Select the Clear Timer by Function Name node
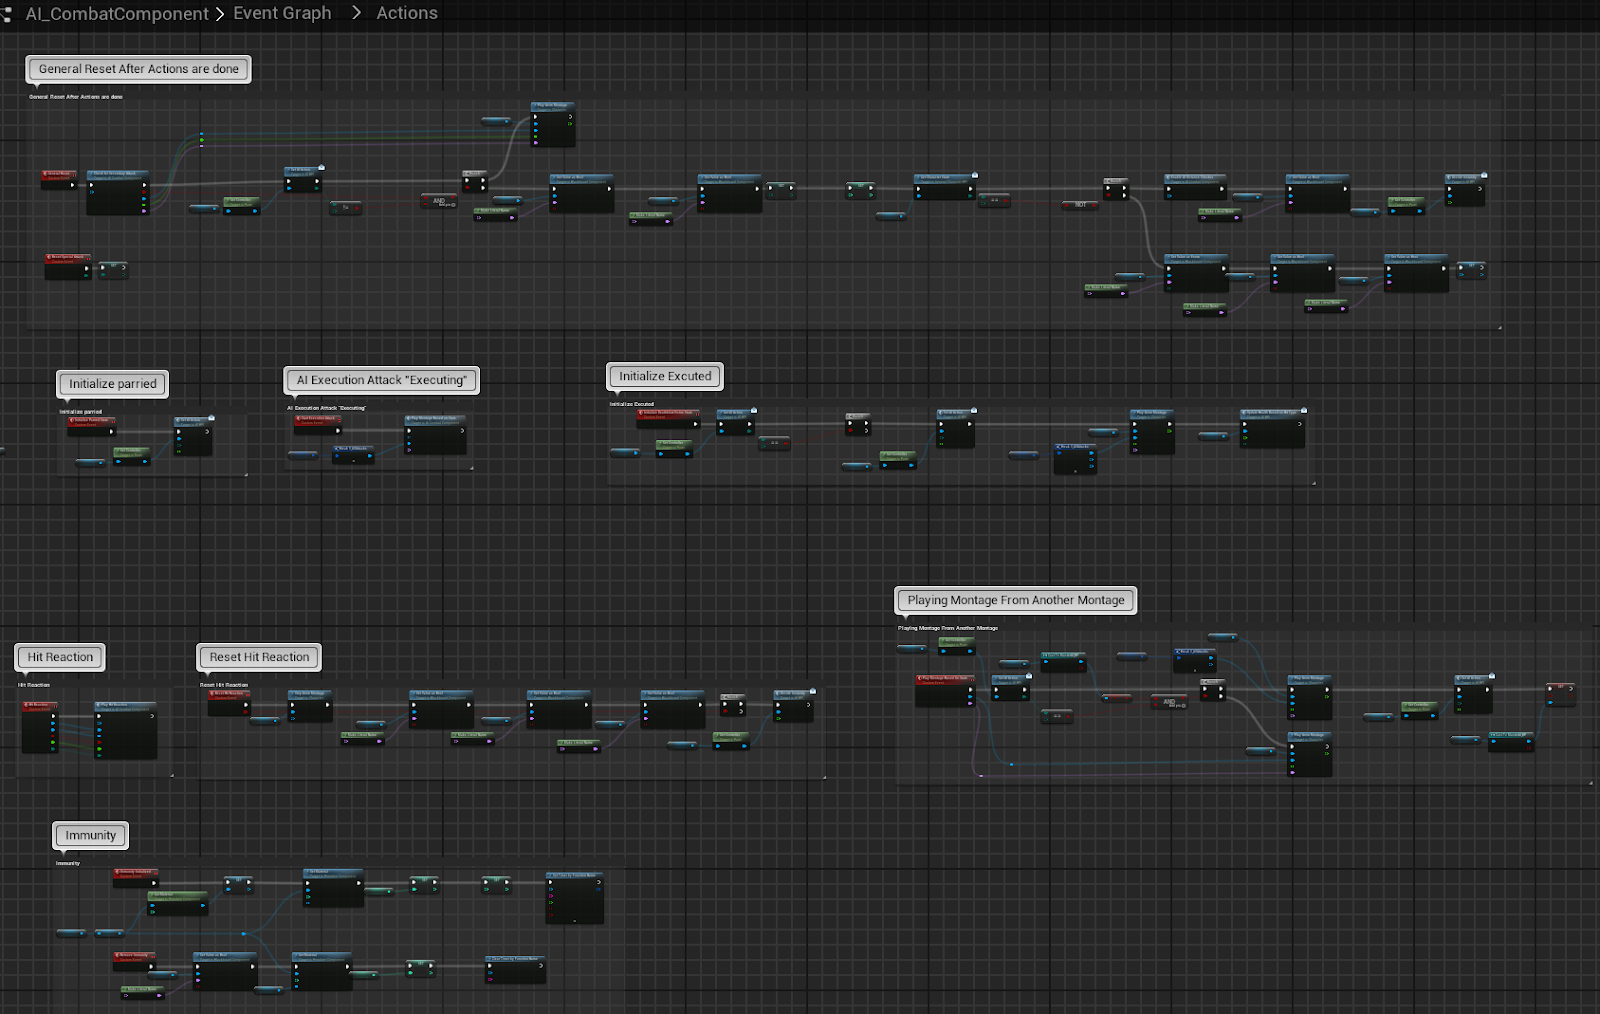The height and width of the screenshot is (1014, 1600). [516, 970]
